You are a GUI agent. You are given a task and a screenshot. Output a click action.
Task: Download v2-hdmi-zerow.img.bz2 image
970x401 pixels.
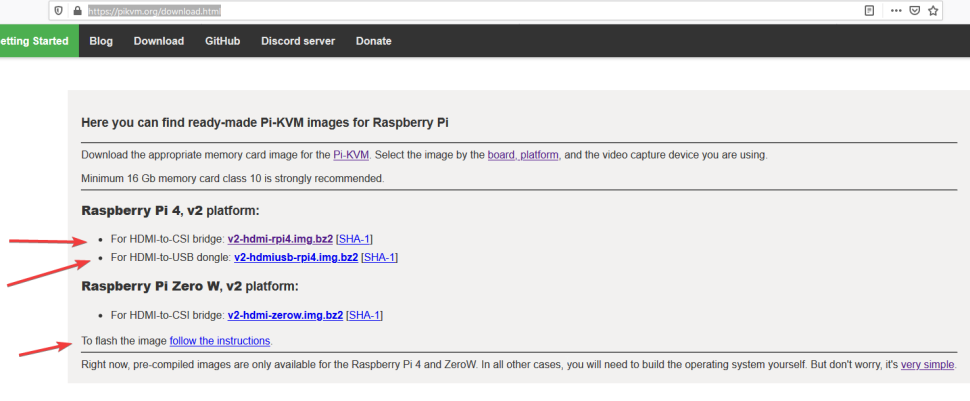coord(285,315)
